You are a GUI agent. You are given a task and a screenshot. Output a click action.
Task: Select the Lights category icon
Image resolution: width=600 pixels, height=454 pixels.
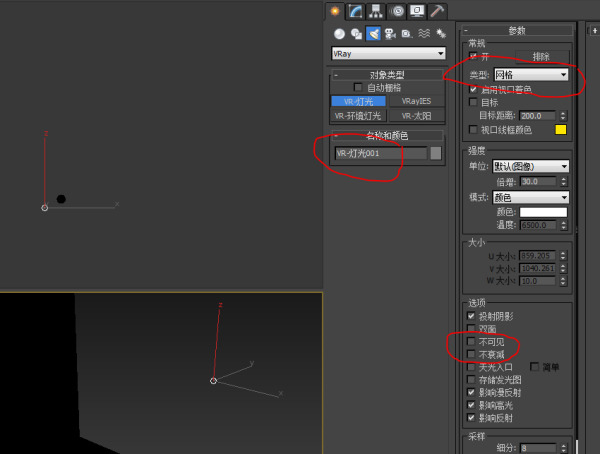coord(373,34)
